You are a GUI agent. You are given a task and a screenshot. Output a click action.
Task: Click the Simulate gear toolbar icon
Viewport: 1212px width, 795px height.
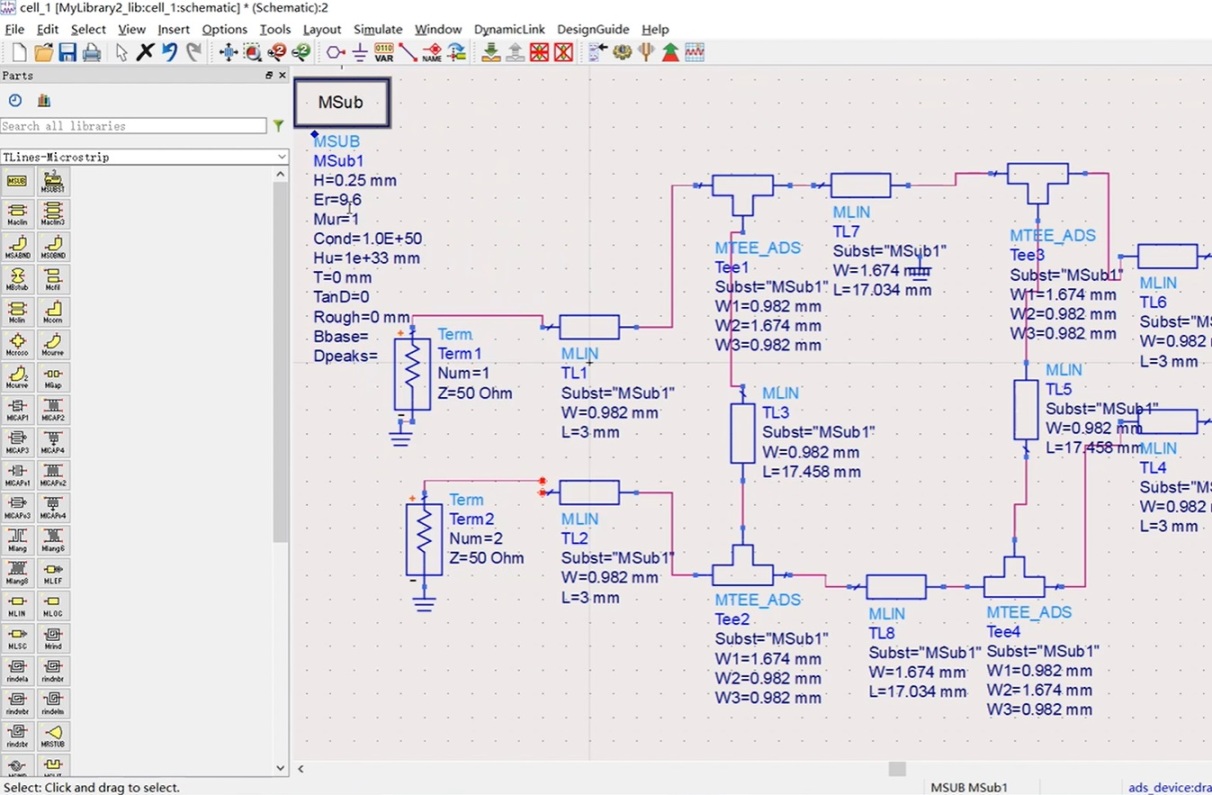coord(622,52)
